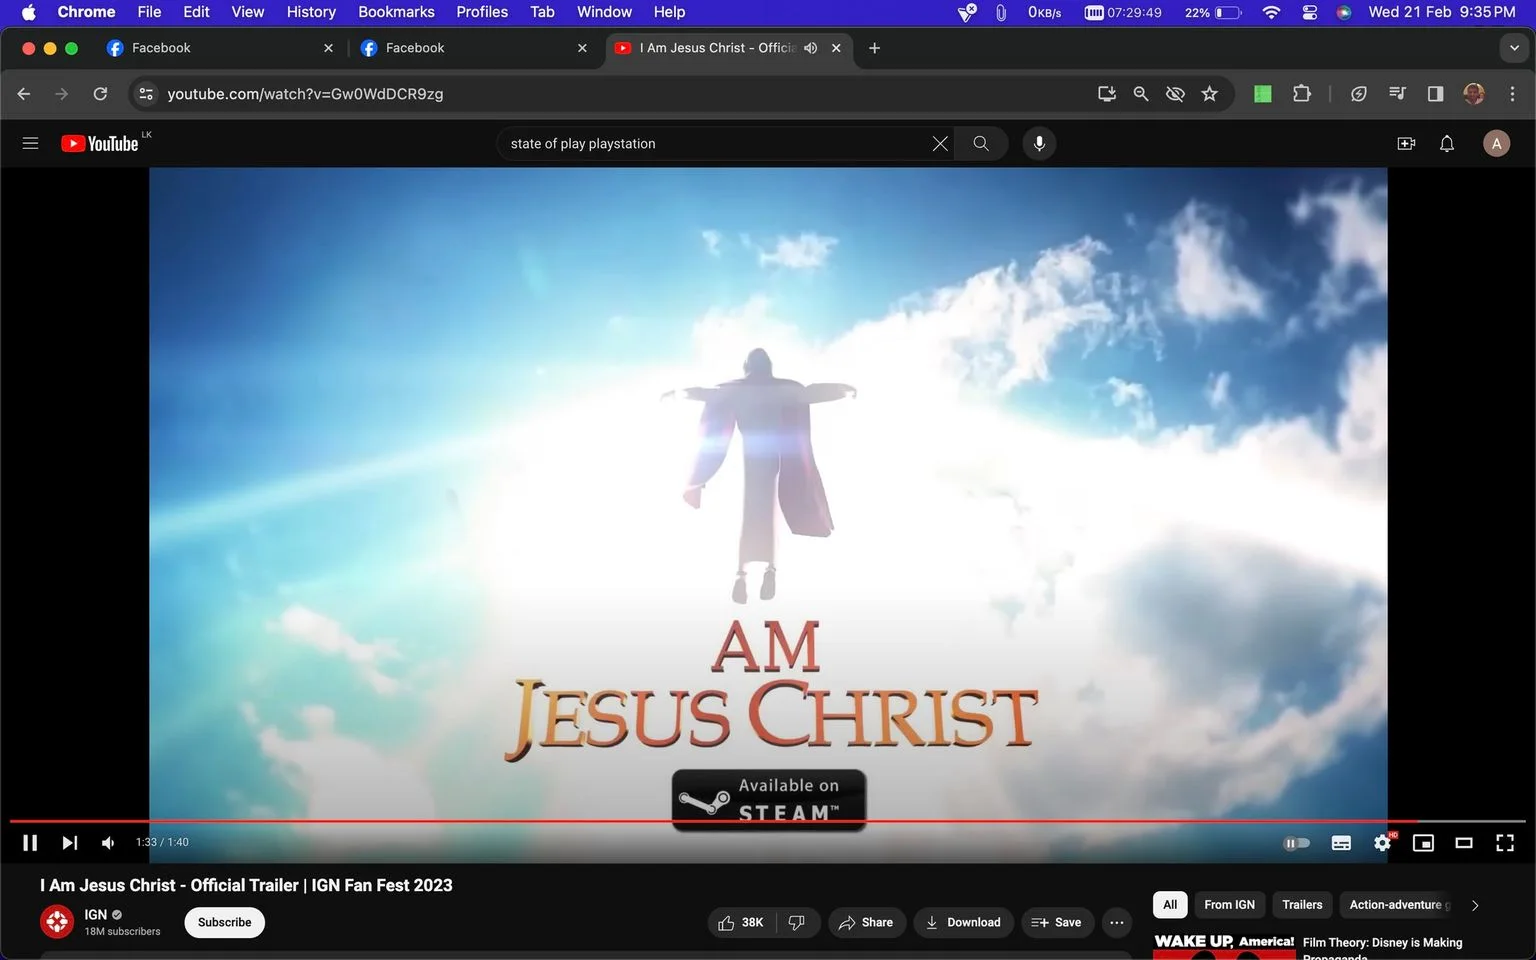
Task: Toggle the autoplay switch
Action: [1297, 843]
